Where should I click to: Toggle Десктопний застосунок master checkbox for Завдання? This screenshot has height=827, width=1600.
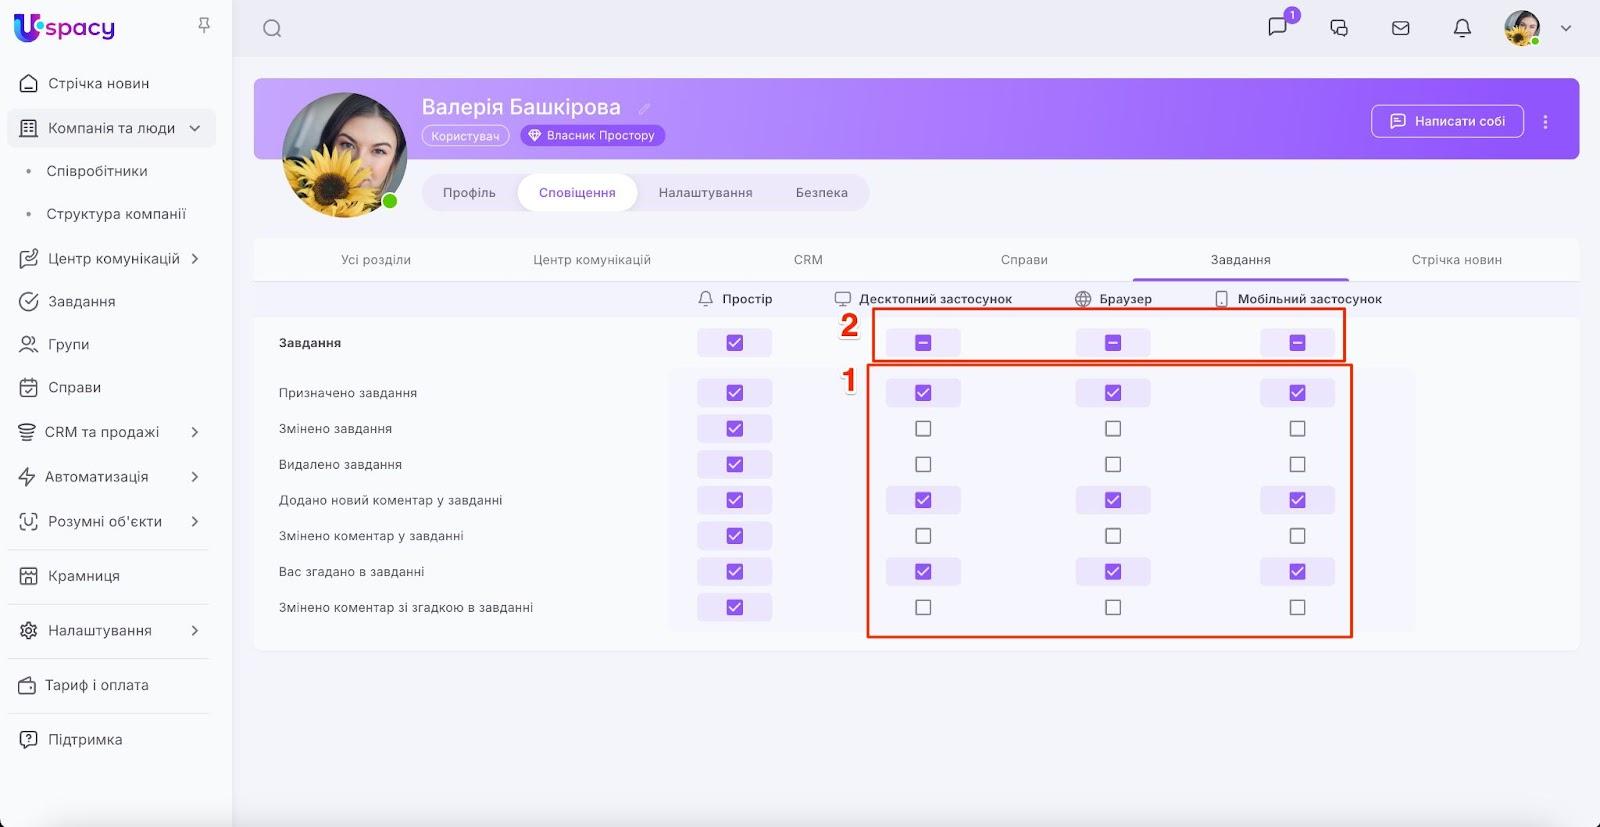click(922, 343)
